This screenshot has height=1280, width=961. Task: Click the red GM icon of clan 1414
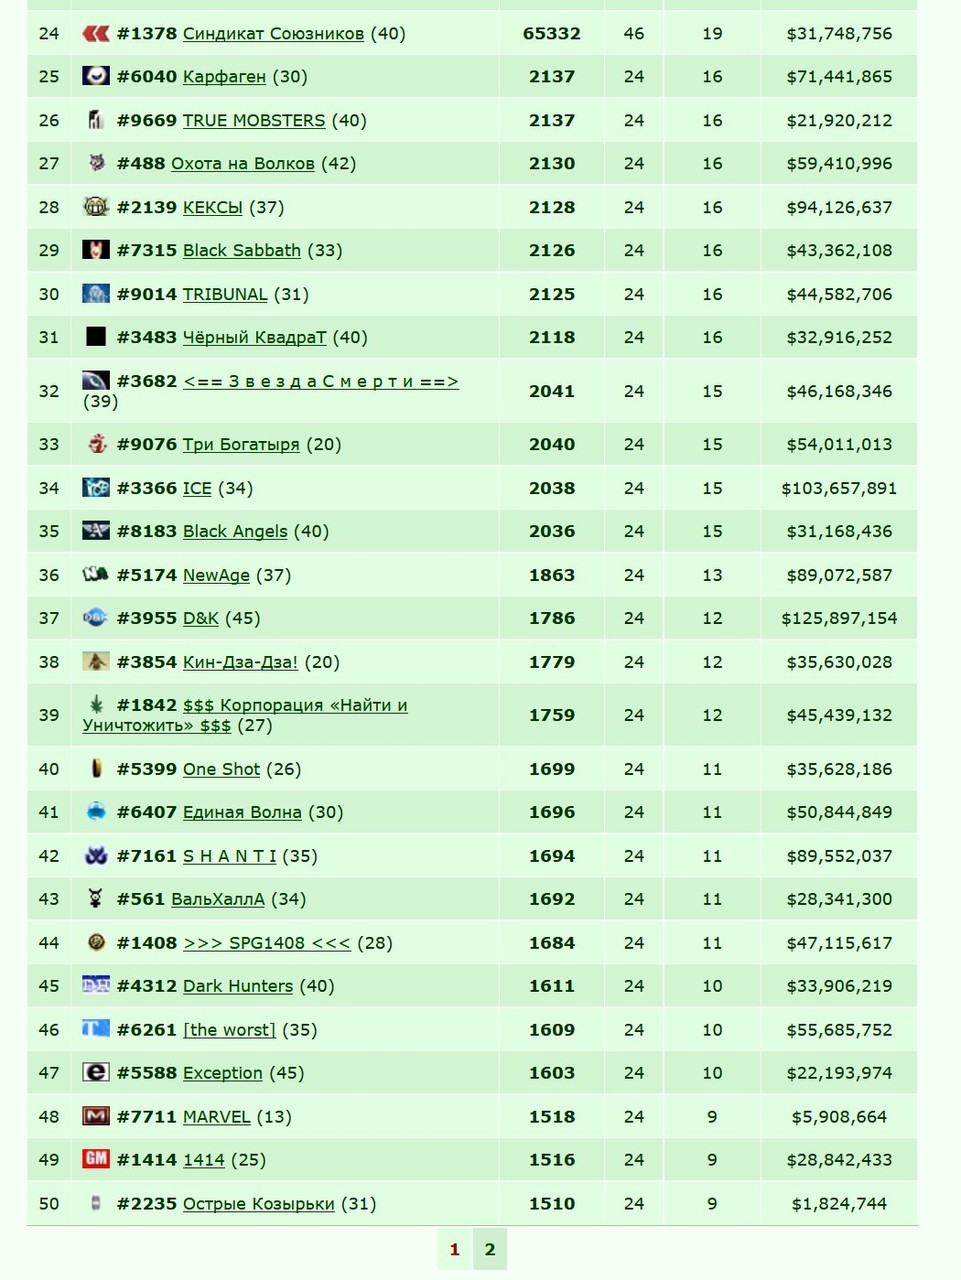[x=96, y=1159]
